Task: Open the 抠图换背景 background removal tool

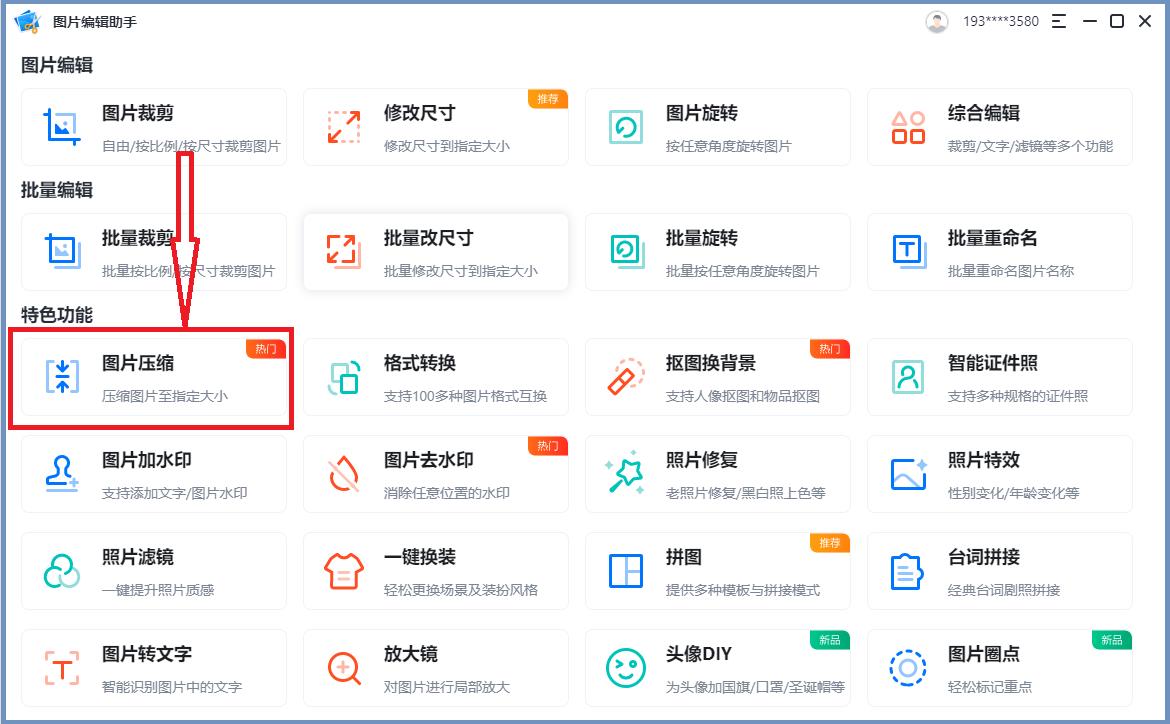Action: coord(718,377)
